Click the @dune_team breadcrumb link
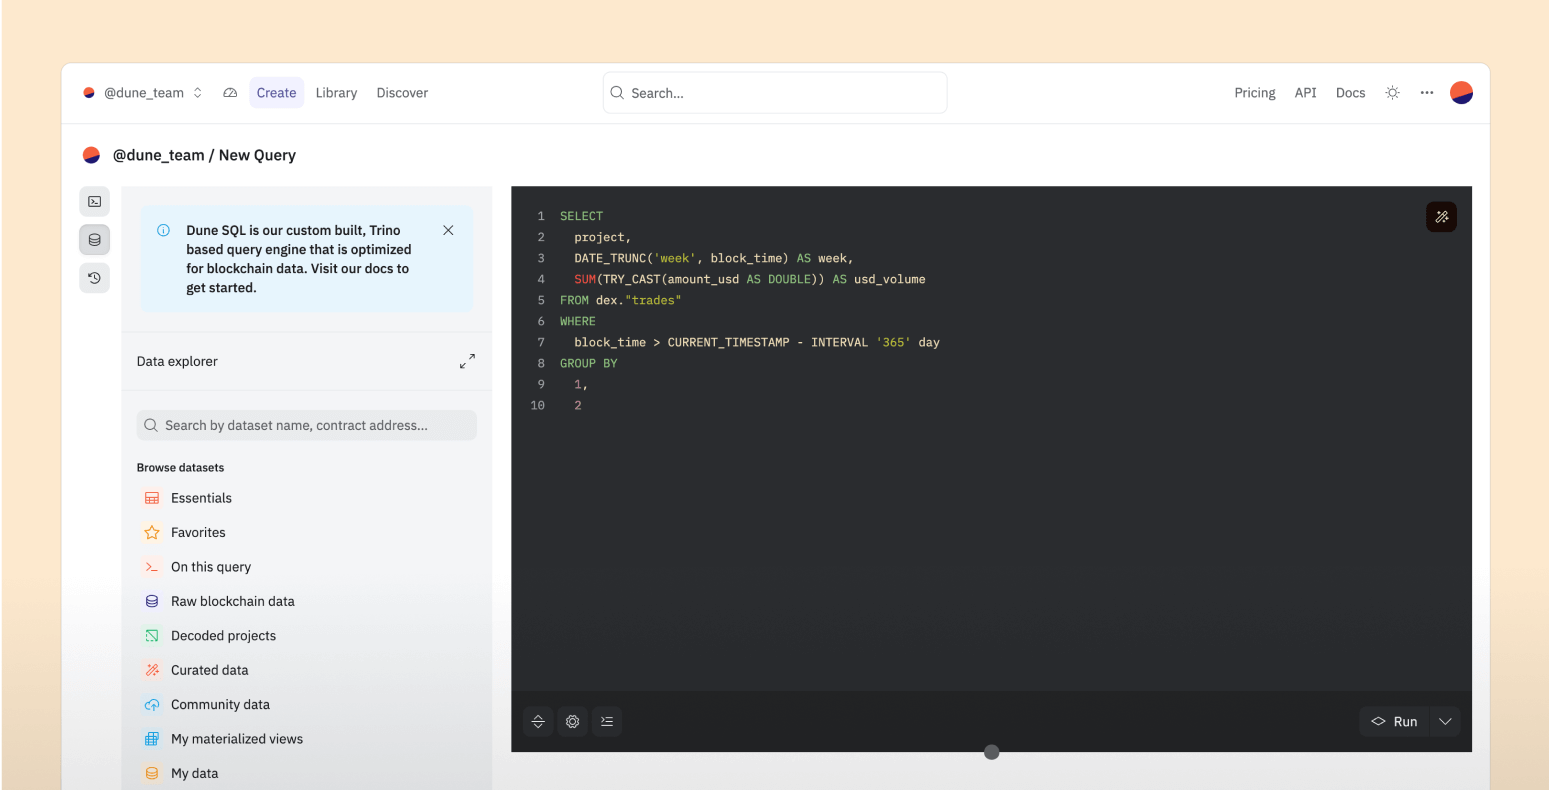This screenshot has height=790, width=1549. click(x=158, y=155)
